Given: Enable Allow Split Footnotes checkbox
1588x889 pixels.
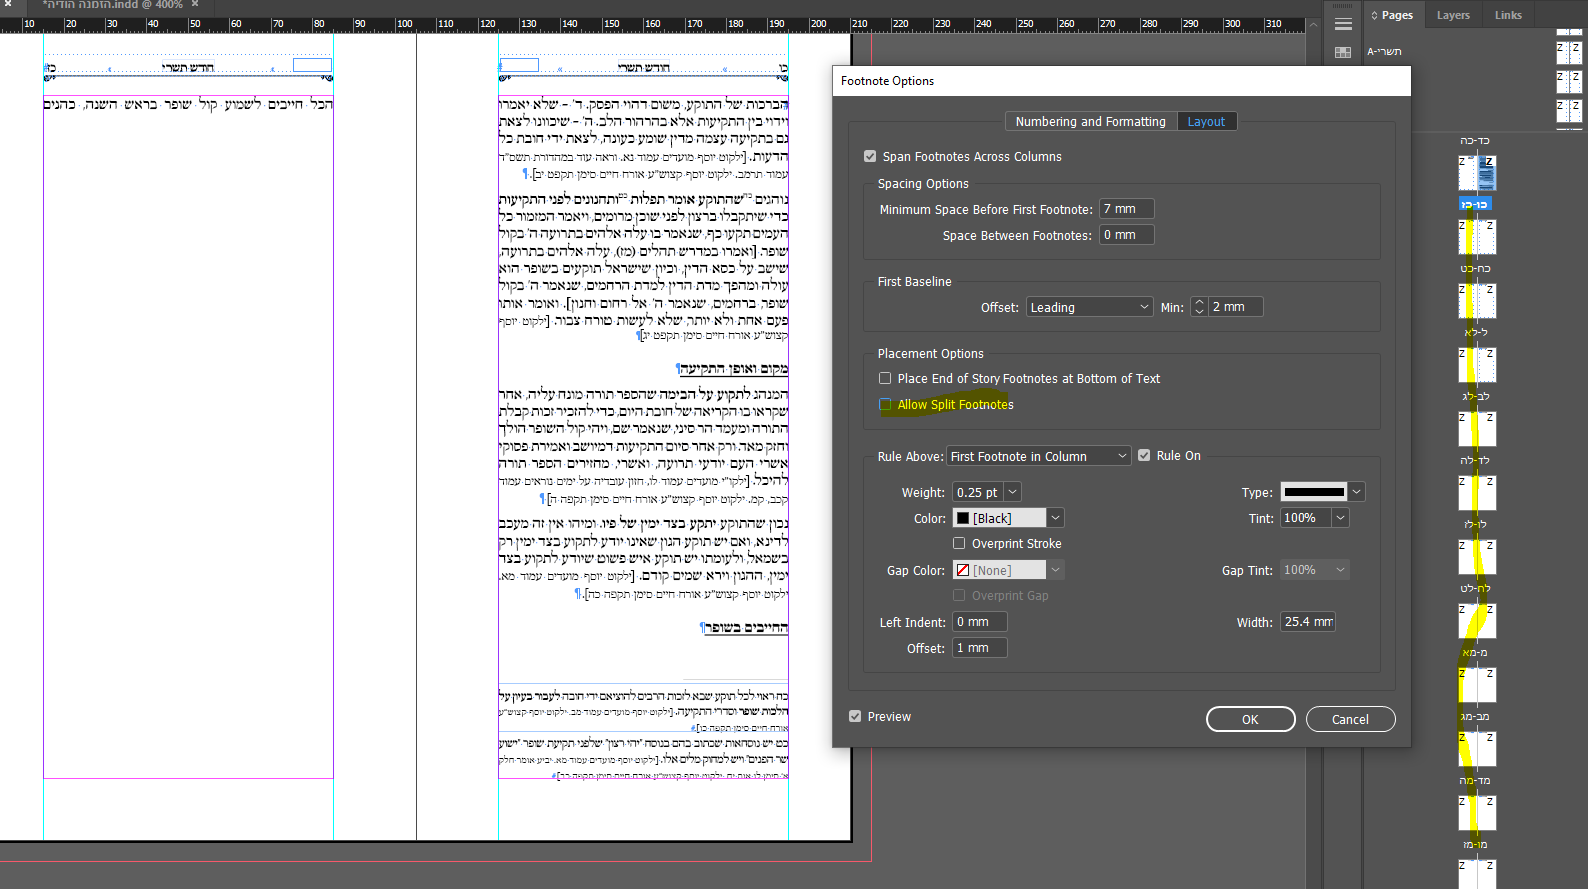Looking at the screenshot, I should click(885, 405).
